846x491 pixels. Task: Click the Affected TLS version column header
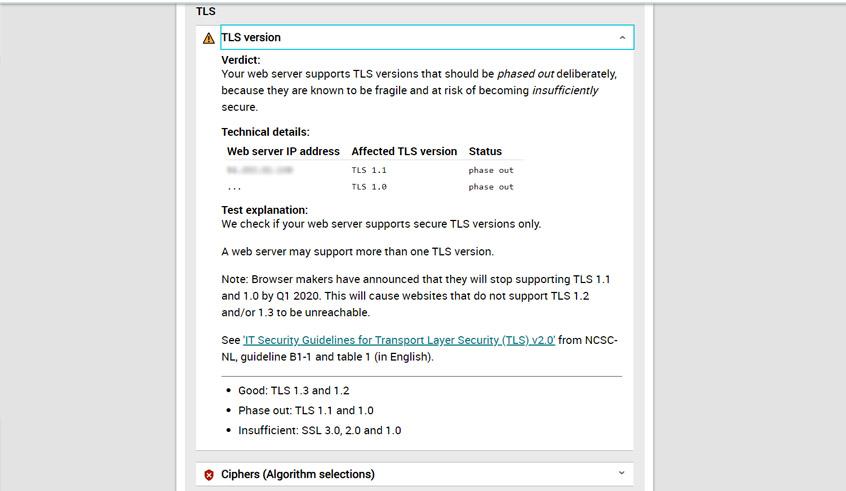[404, 152]
